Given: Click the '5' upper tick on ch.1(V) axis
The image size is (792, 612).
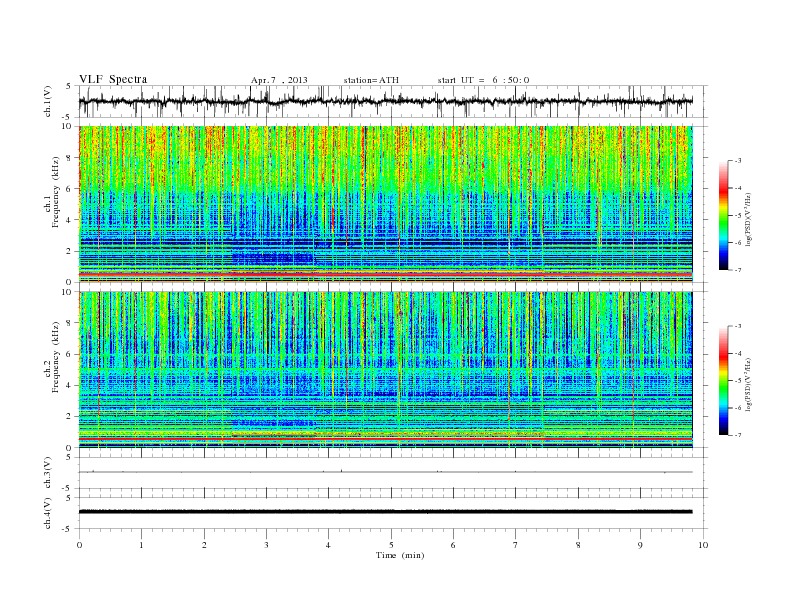Looking at the screenshot, I should tap(69, 87).
